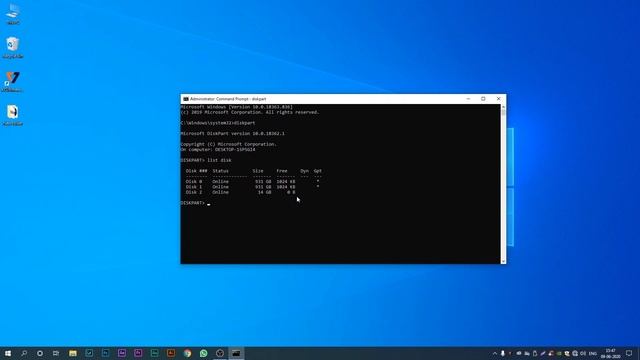Open the fourth desktop icon below the shortcut

coord(13,115)
